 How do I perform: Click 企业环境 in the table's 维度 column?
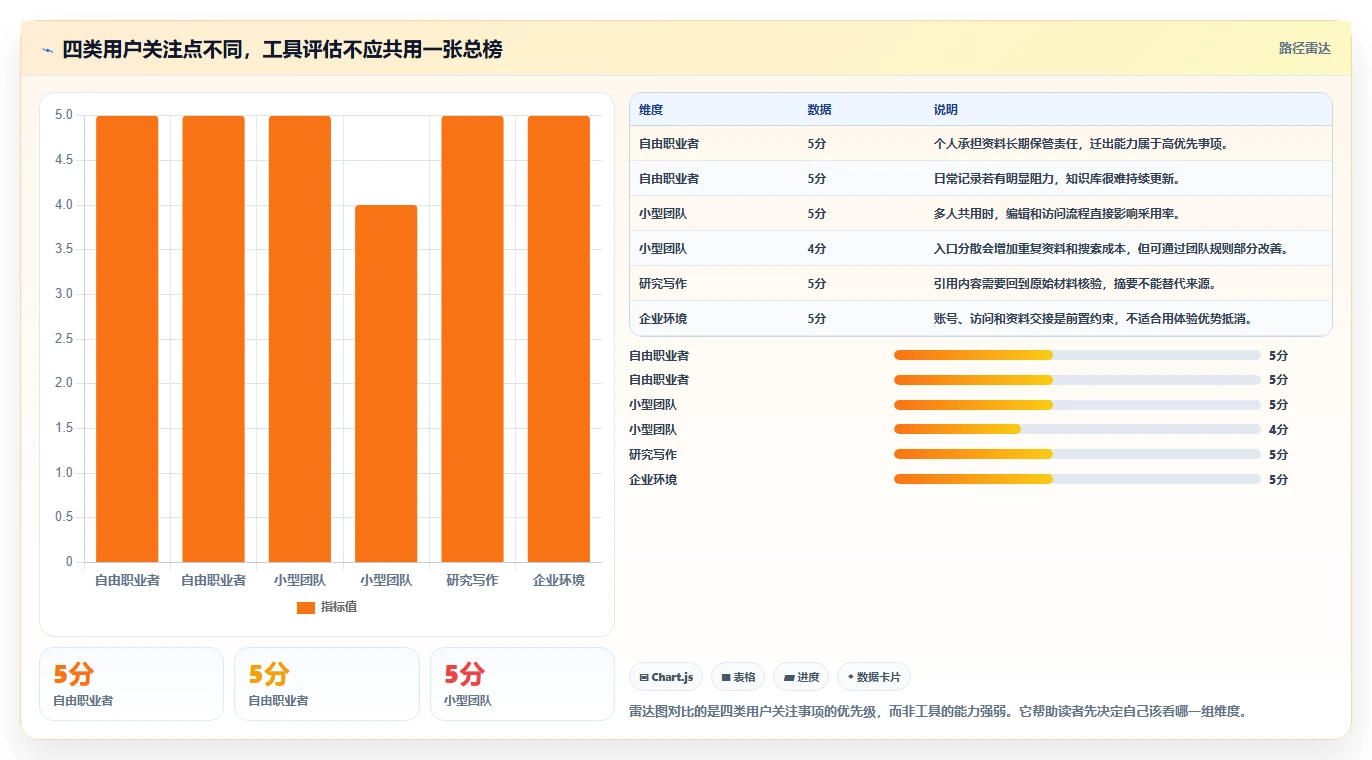tap(663, 319)
